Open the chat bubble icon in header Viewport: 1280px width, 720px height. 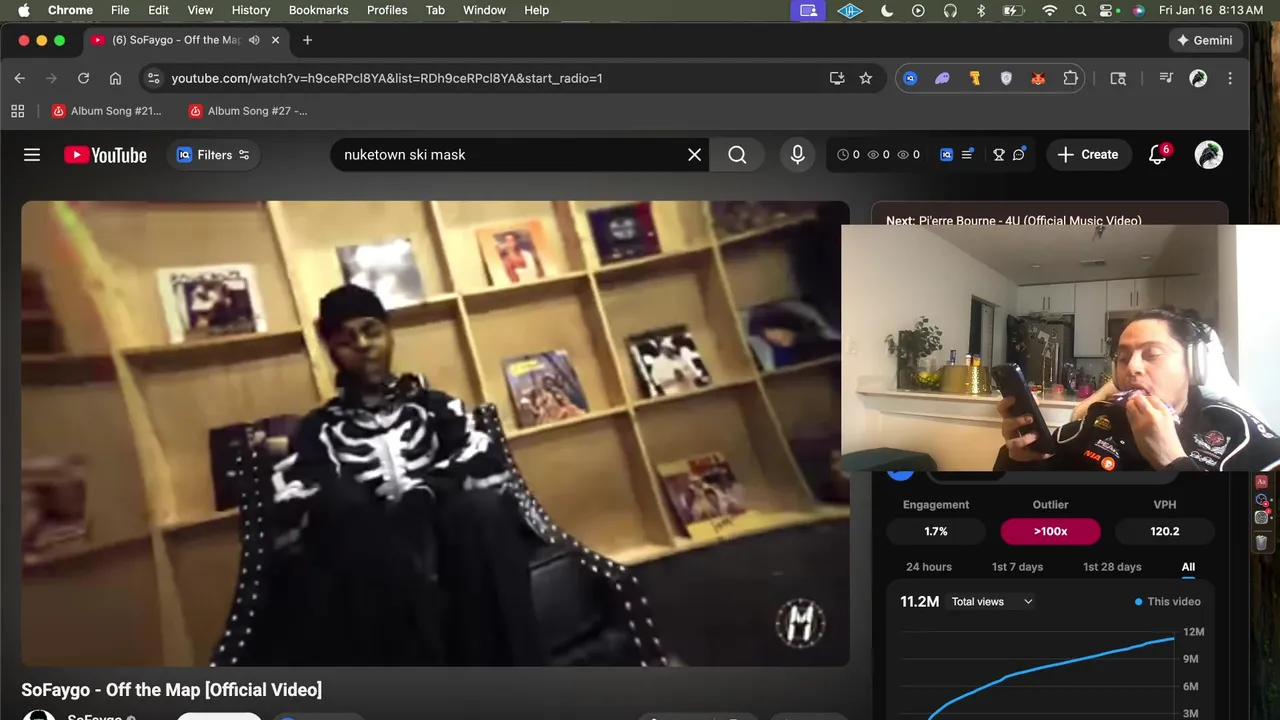[x=1019, y=155]
